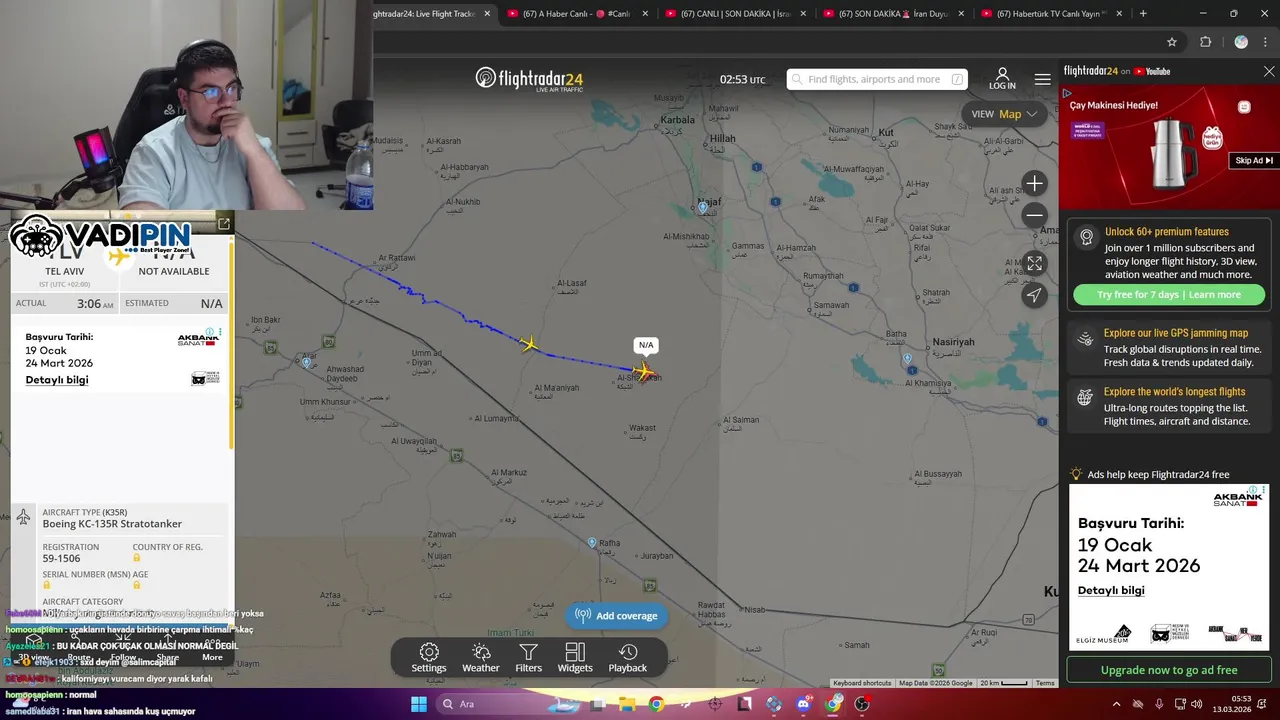Close the A Haber Canlı tab
1280x720 pixels.
(645, 14)
